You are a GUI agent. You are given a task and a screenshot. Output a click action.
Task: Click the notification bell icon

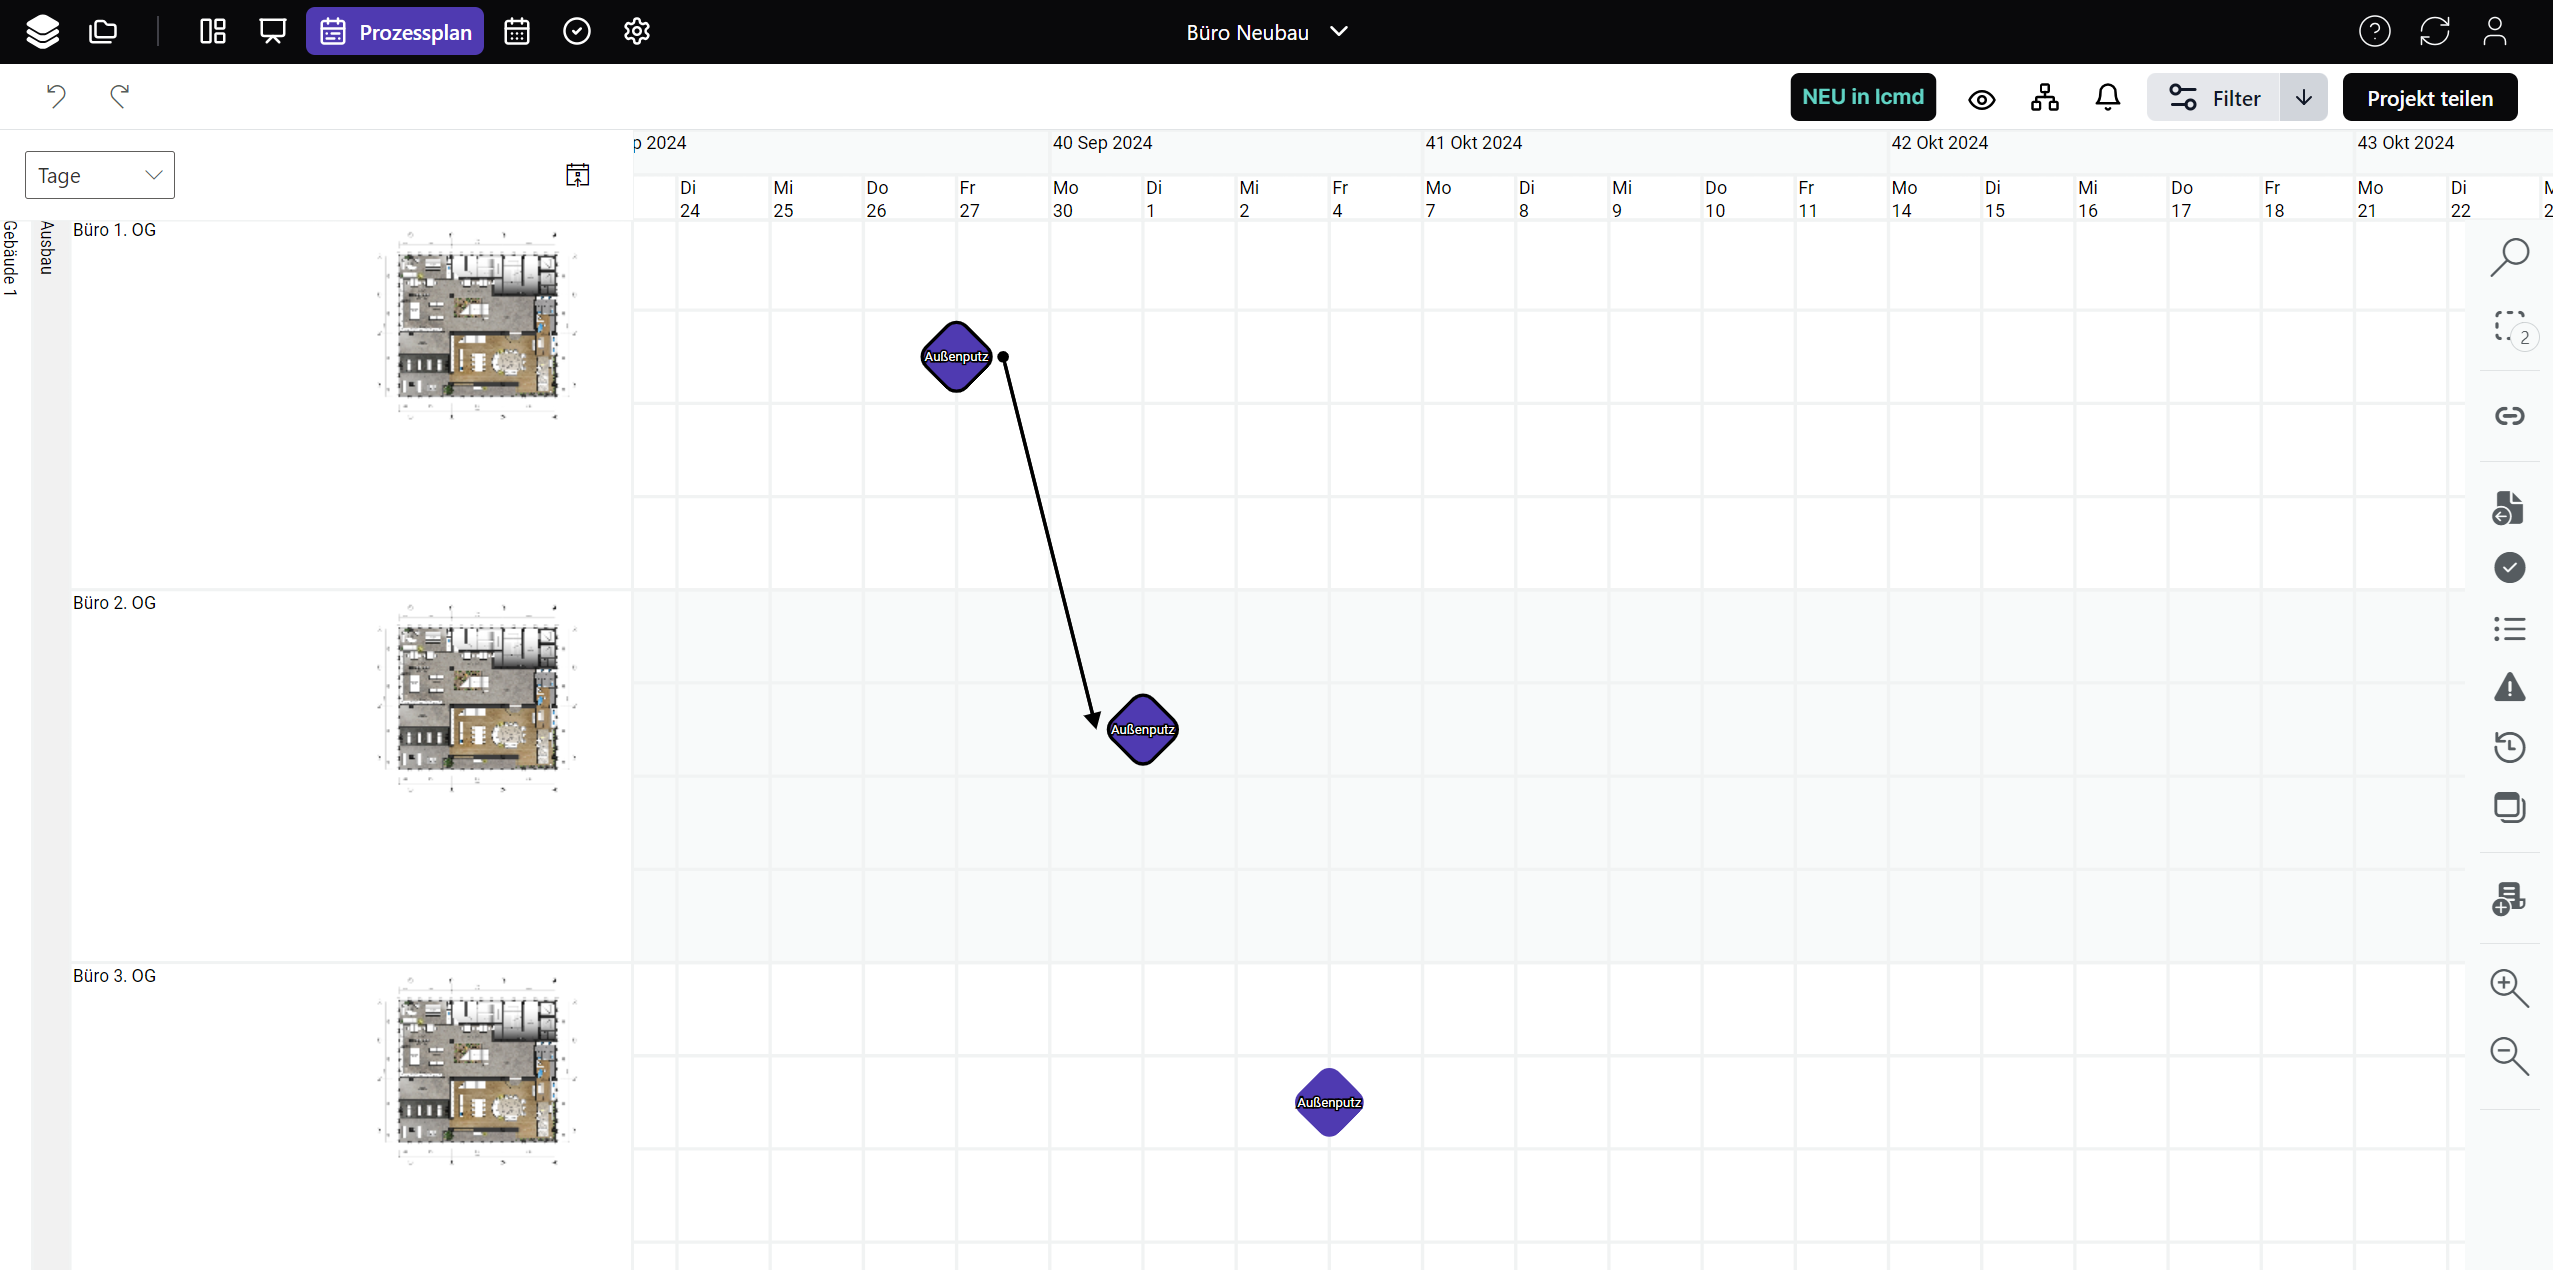(x=2107, y=98)
